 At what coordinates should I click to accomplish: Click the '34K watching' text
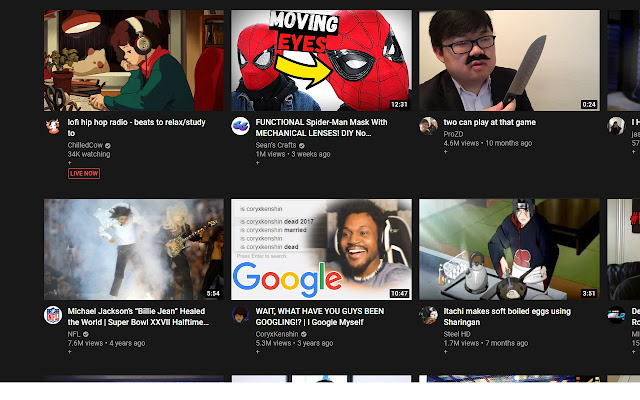coord(89,154)
